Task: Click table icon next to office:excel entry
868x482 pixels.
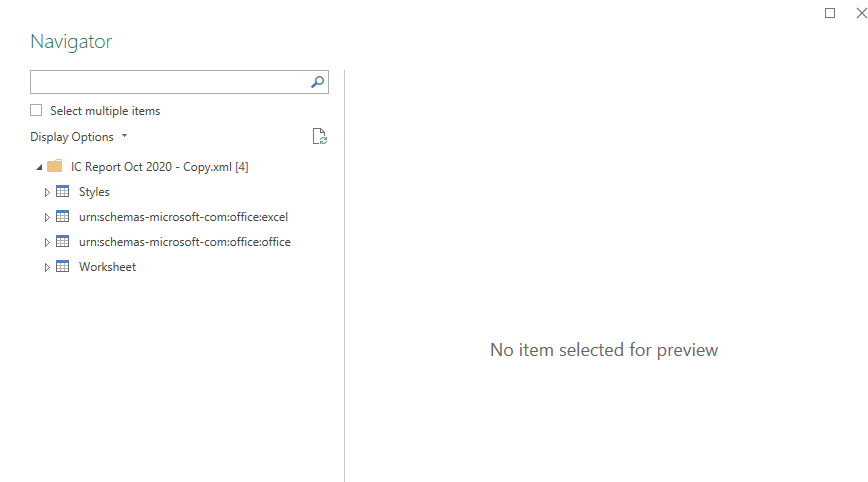Action: pos(63,216)
